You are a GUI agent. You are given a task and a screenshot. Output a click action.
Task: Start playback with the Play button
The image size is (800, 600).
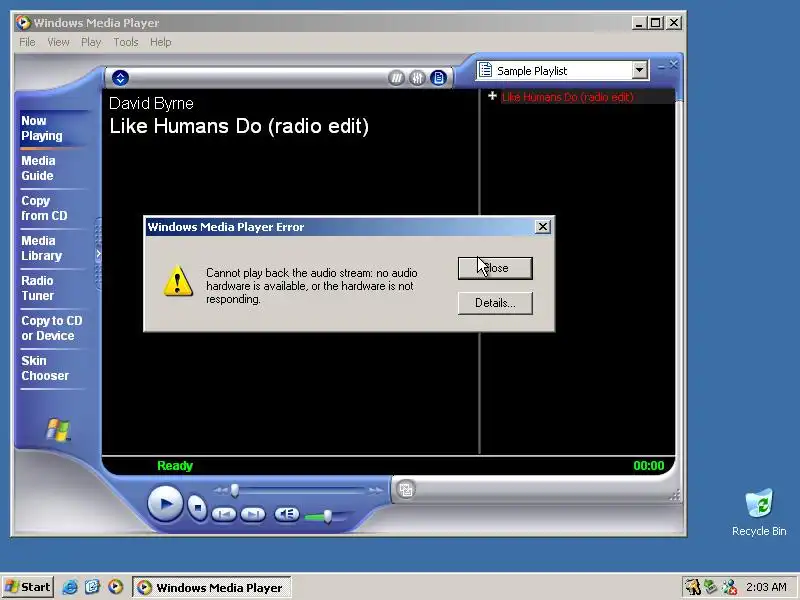pos(165,504)
